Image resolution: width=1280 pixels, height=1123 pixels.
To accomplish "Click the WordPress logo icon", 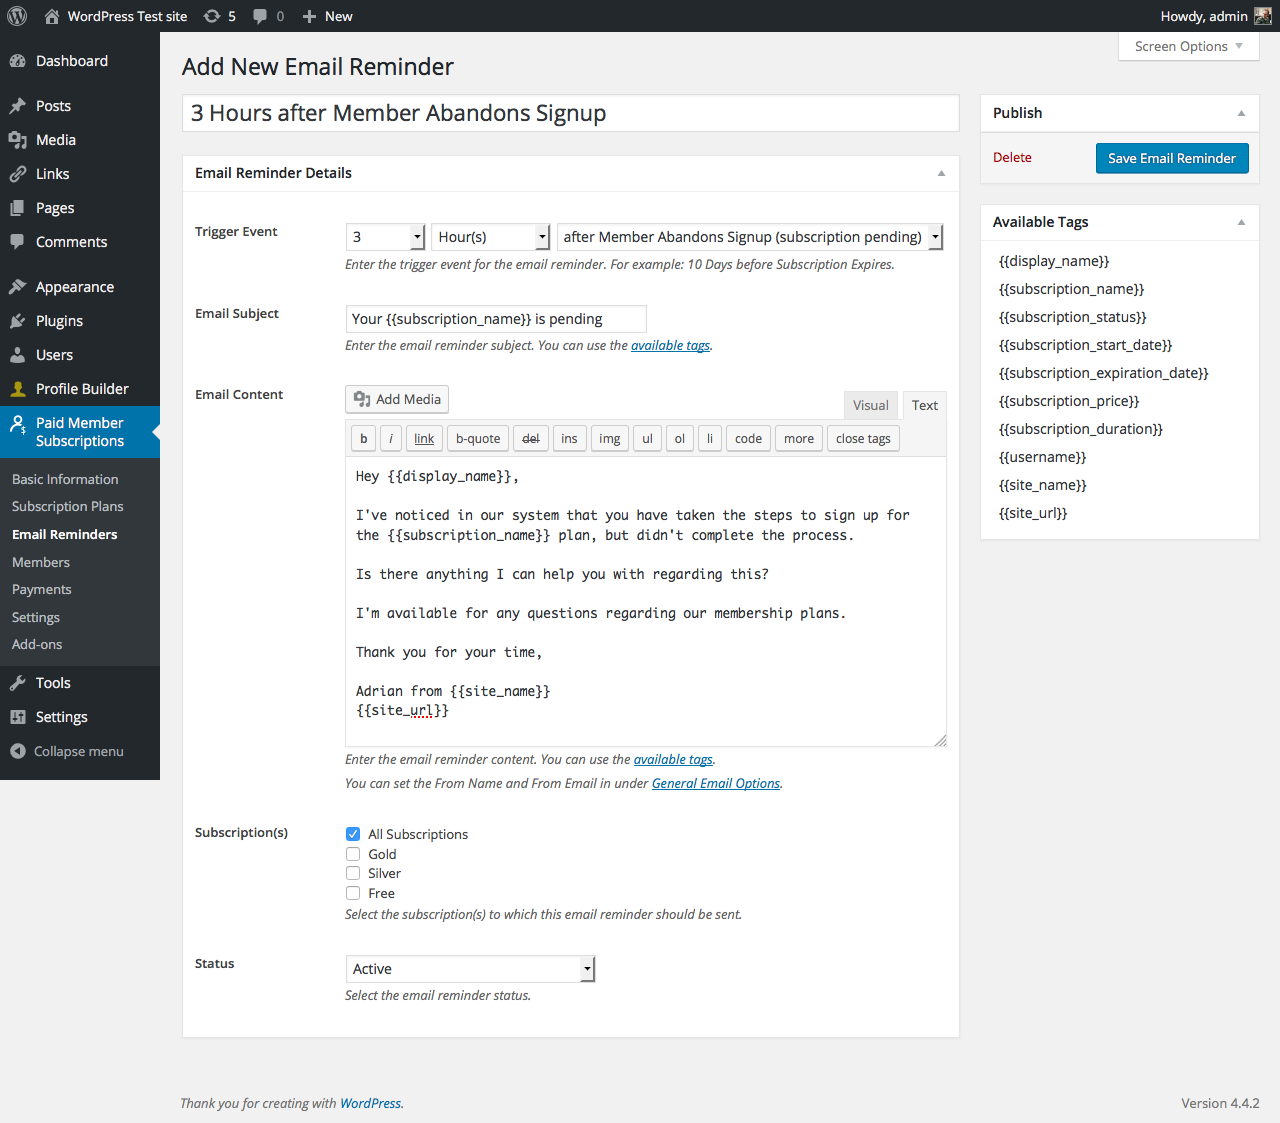I will tap(17, 16).
